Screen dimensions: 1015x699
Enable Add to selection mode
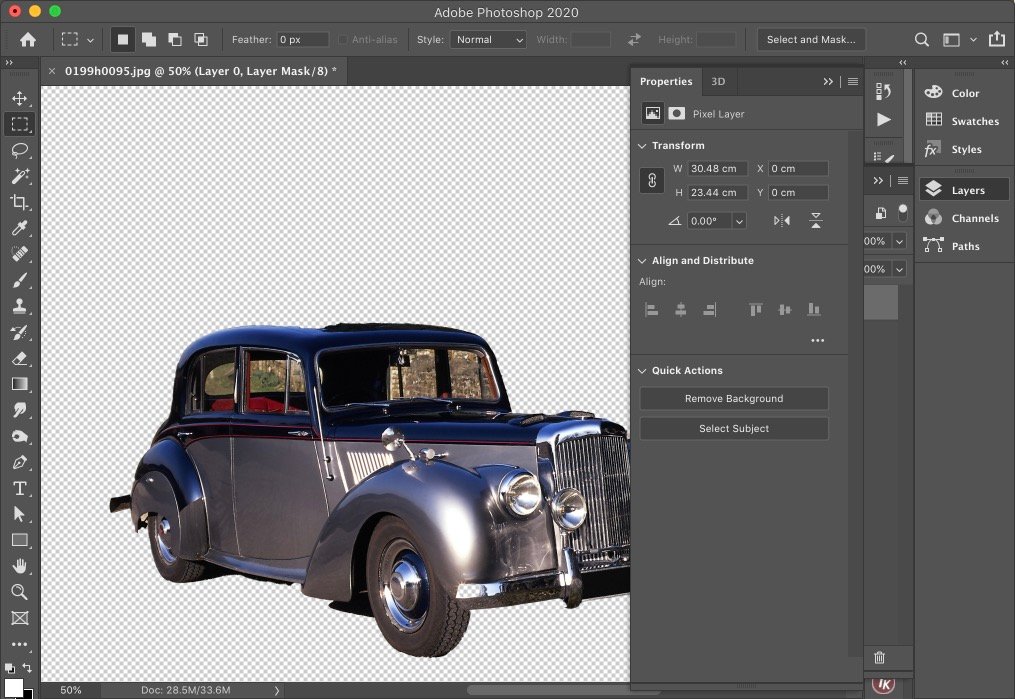149,39
